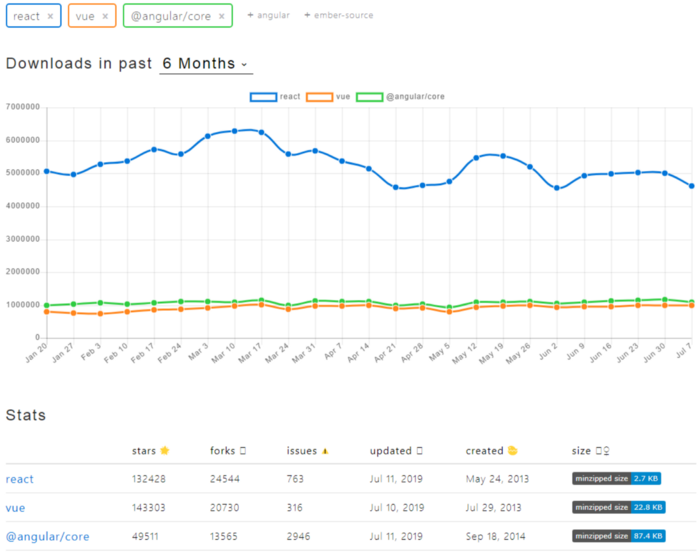Click the created column header icon

tap(512, 451)
